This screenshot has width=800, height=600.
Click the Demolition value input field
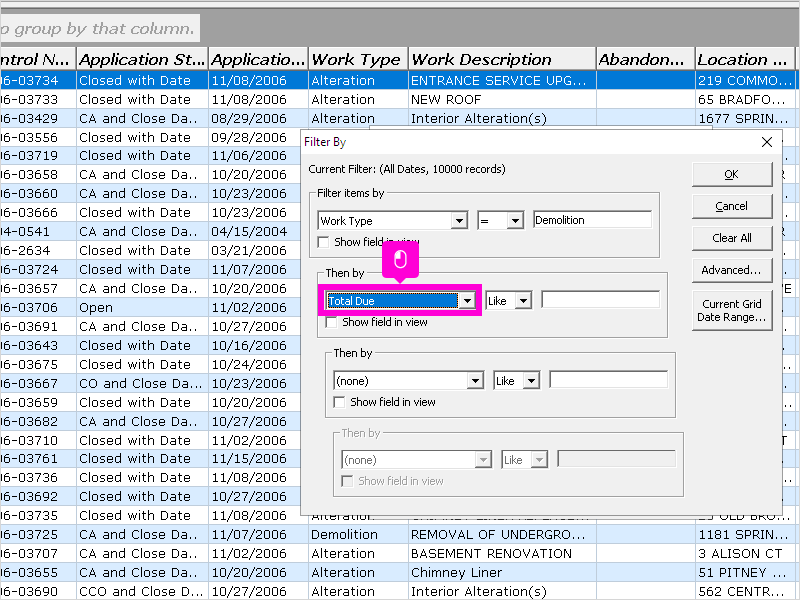point(592,220)
